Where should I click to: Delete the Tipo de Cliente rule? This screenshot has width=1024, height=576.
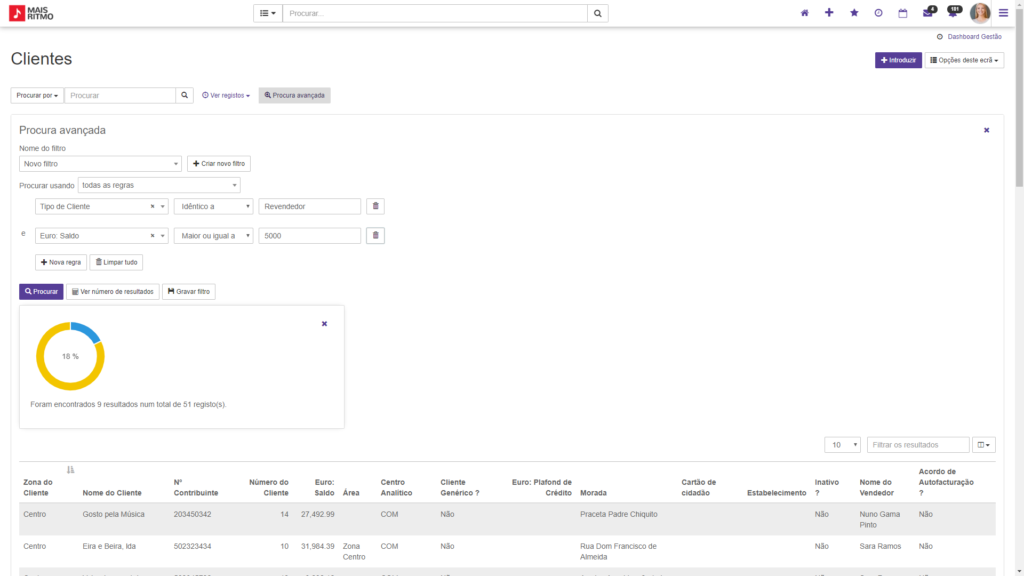(375, 206)
